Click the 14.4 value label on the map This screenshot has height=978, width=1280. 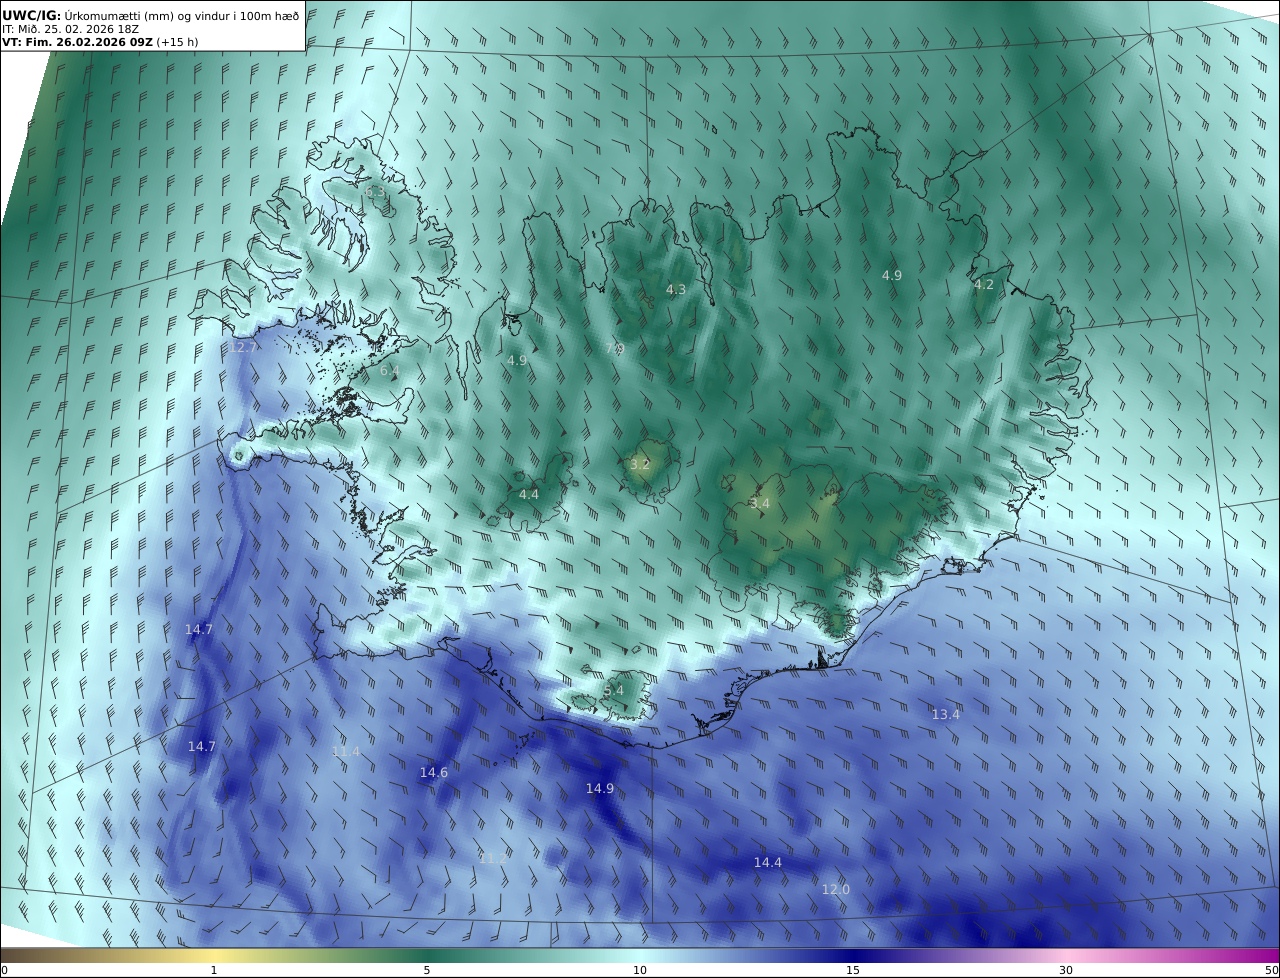click(x=768, y=863)
